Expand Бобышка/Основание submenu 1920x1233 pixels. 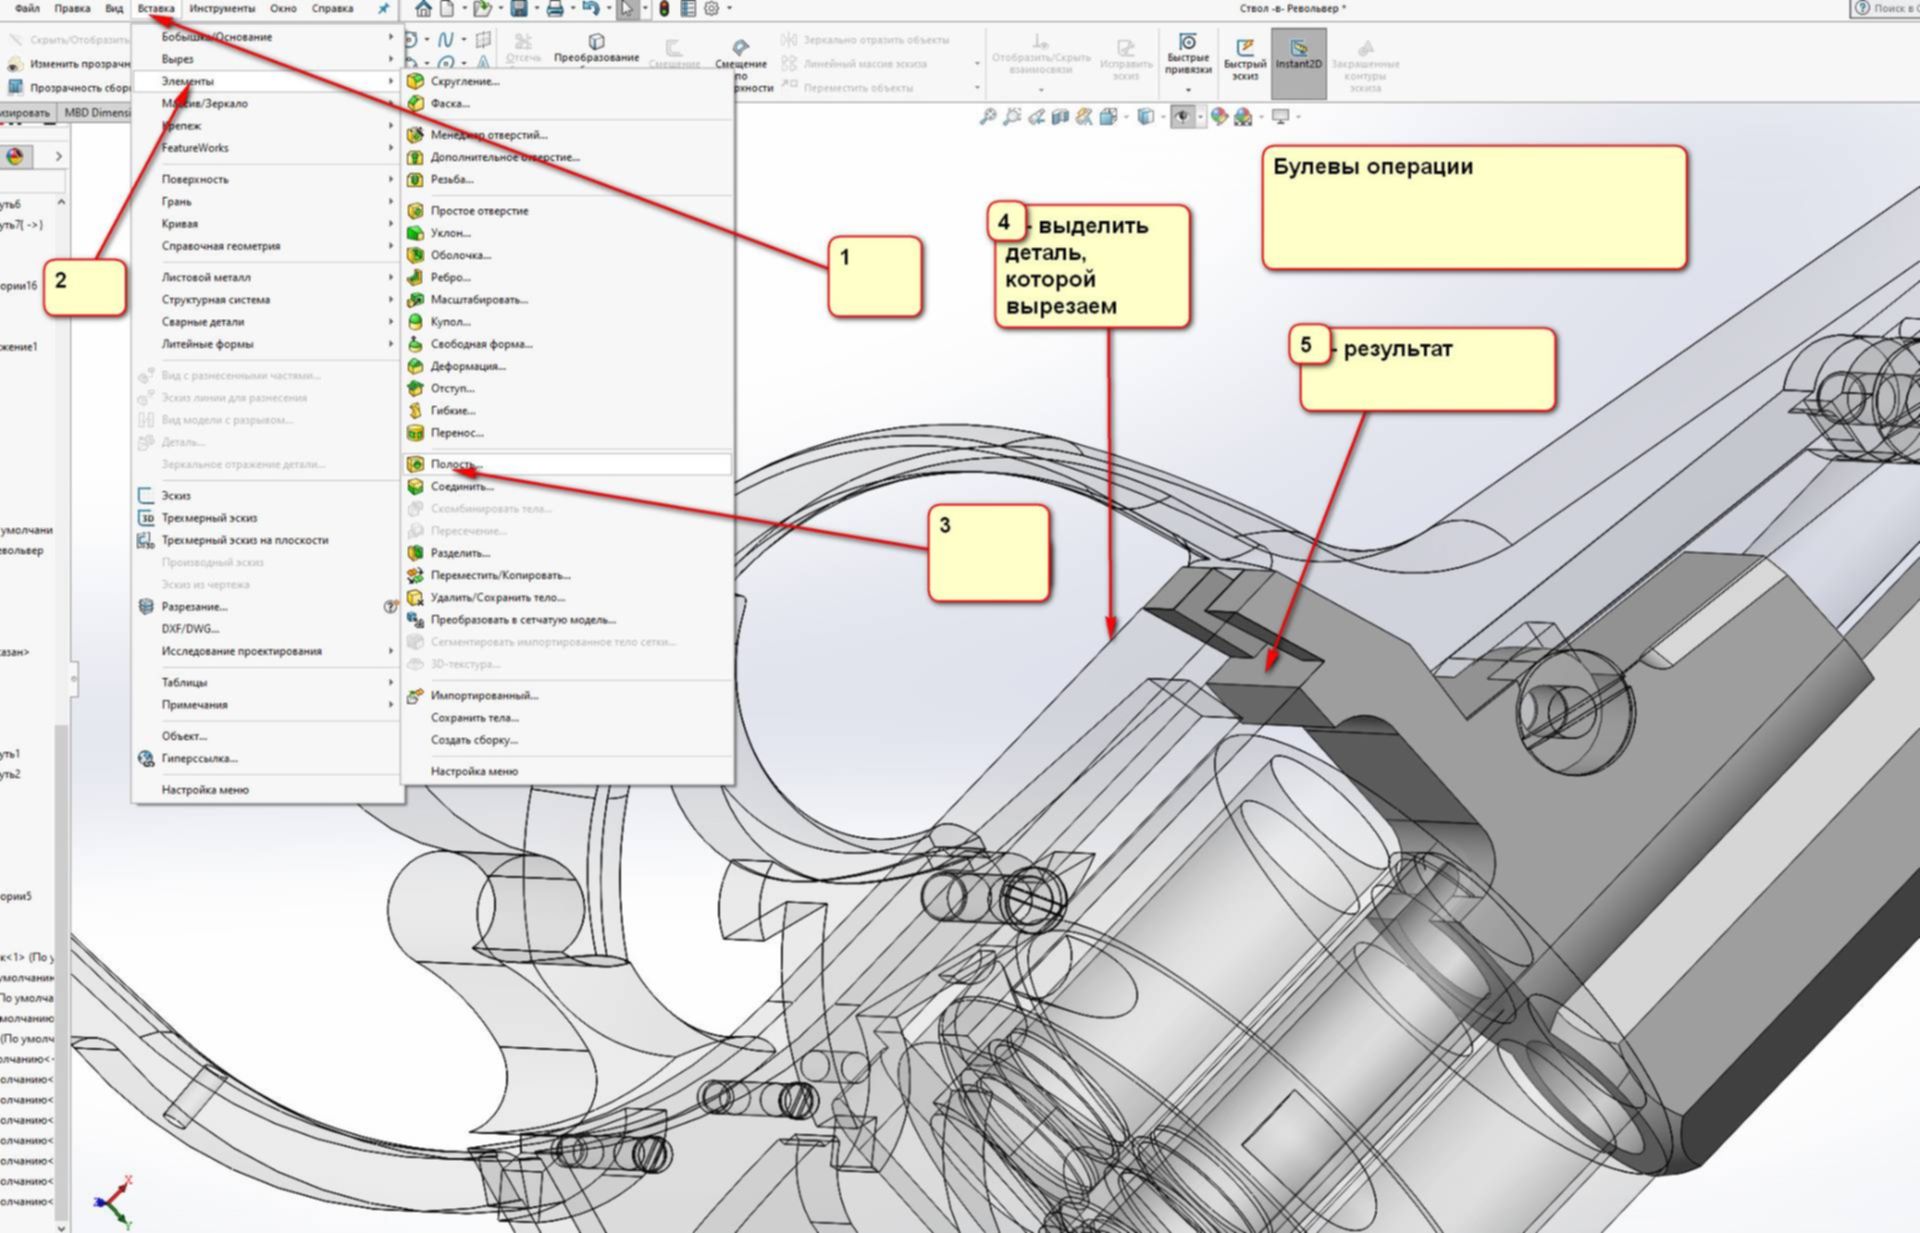pos(268,37)
